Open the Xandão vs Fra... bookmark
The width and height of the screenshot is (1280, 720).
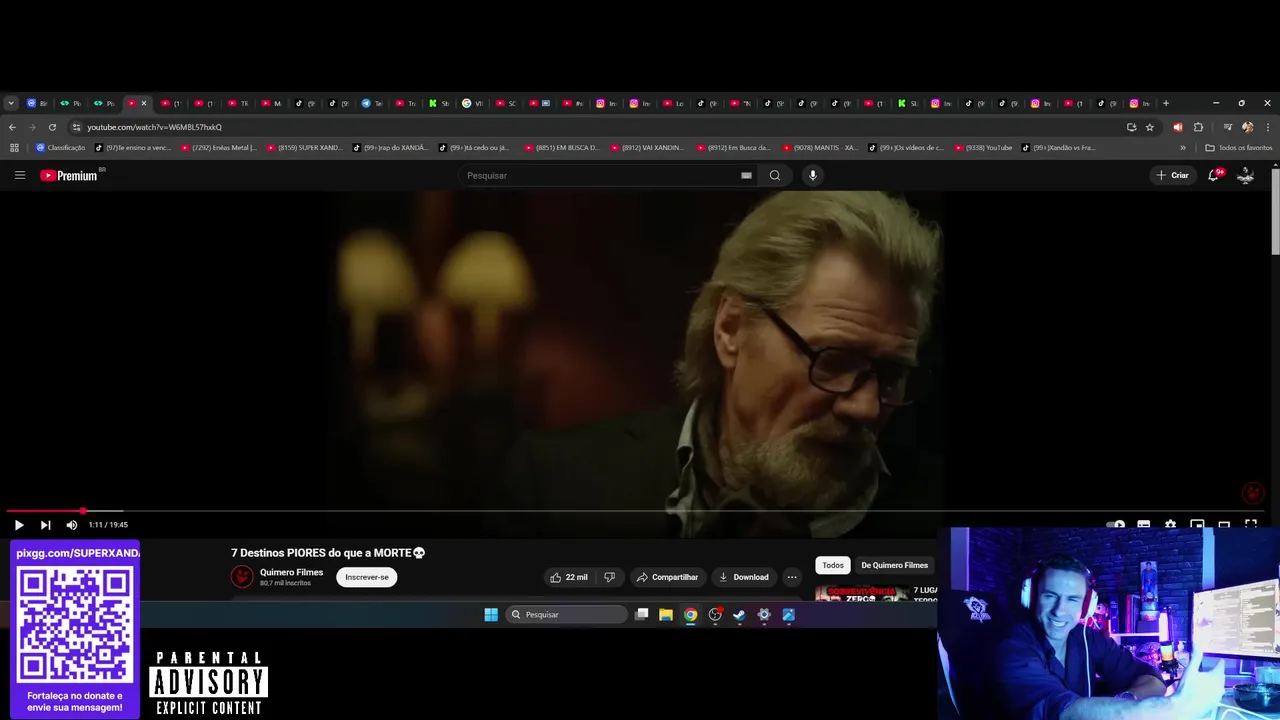tap(1058, 148)
